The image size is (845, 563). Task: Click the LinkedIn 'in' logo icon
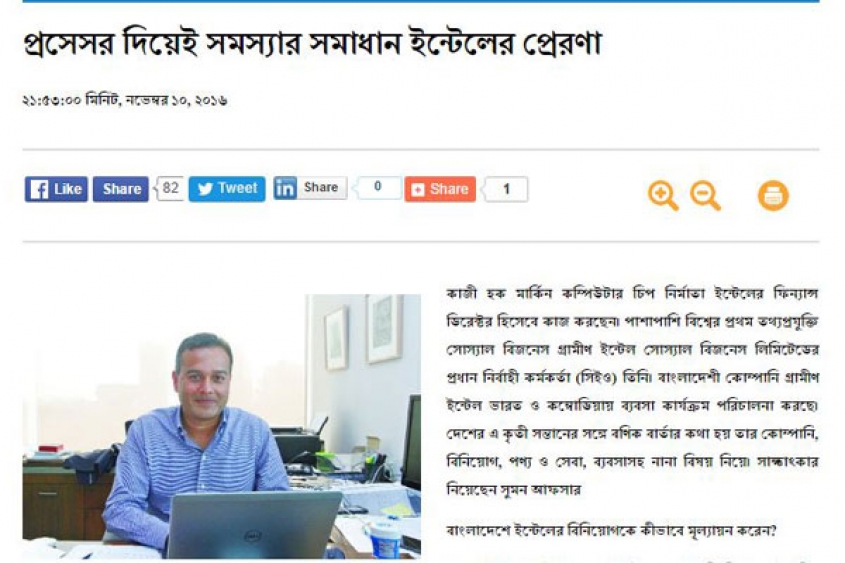tap(285, 188)
